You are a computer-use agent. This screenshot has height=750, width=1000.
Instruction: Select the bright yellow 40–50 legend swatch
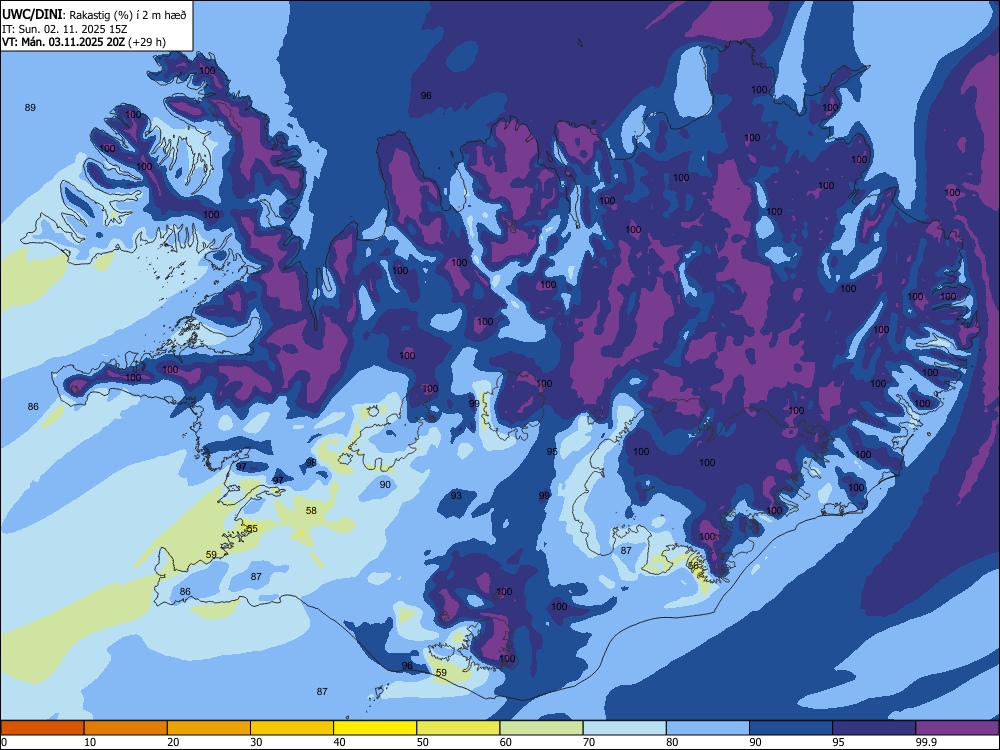click(x=375, y=728)
